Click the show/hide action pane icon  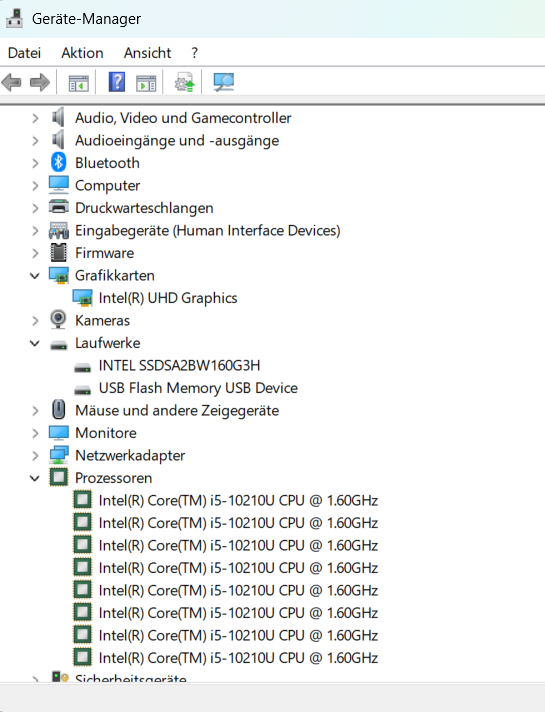click(x=146, y=83)
